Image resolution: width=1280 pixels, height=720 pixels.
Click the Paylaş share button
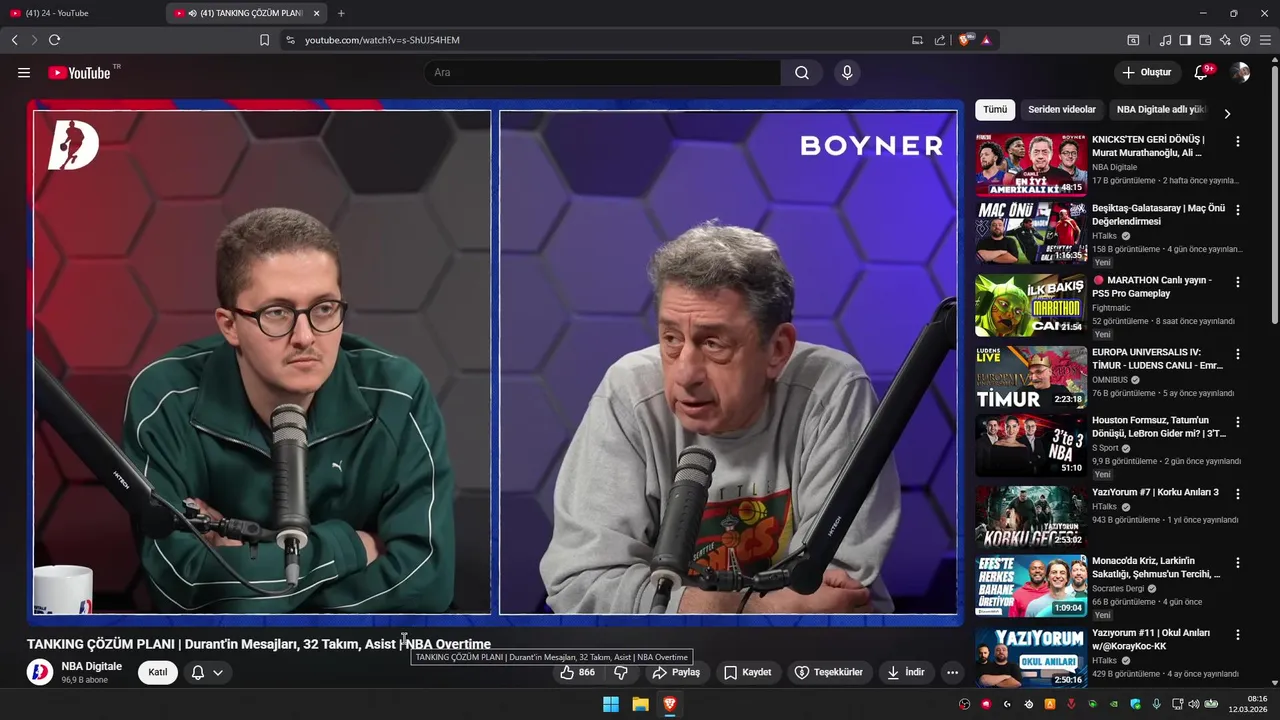pos(676,672)
